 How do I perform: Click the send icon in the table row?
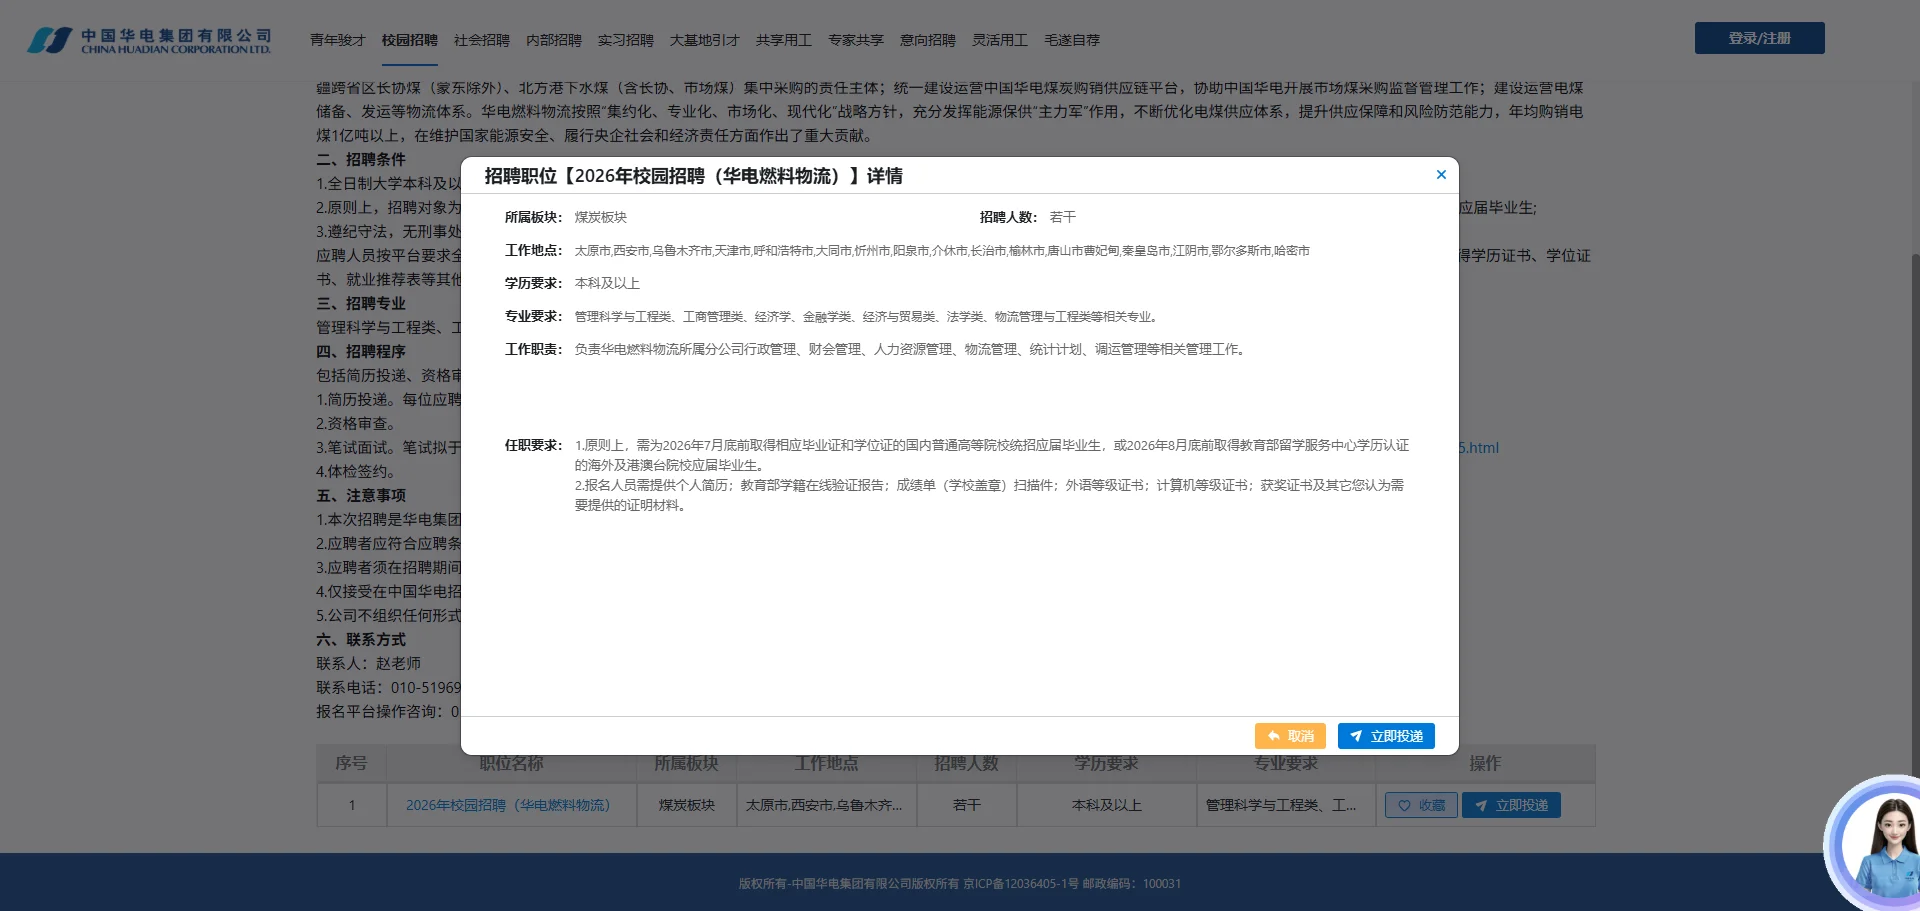coord(1481,805)
